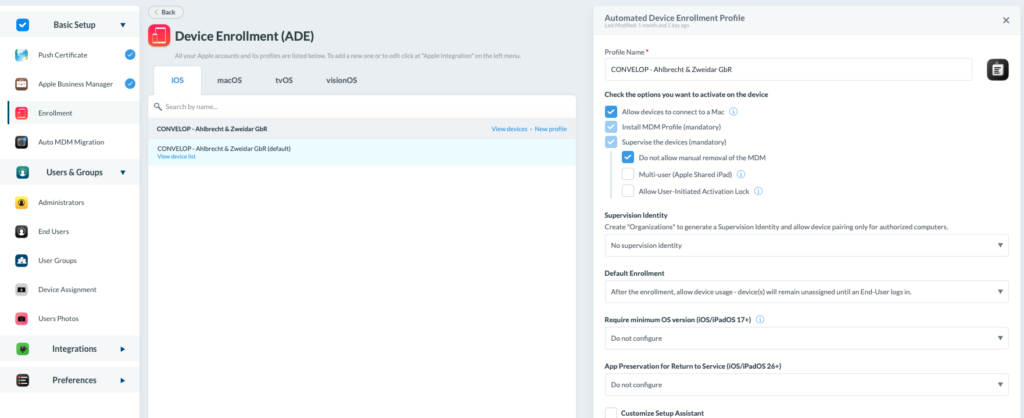Click the Auto MDM Migration icon
This screenshot has width=1024, height=418.
[x=21, y=142]
